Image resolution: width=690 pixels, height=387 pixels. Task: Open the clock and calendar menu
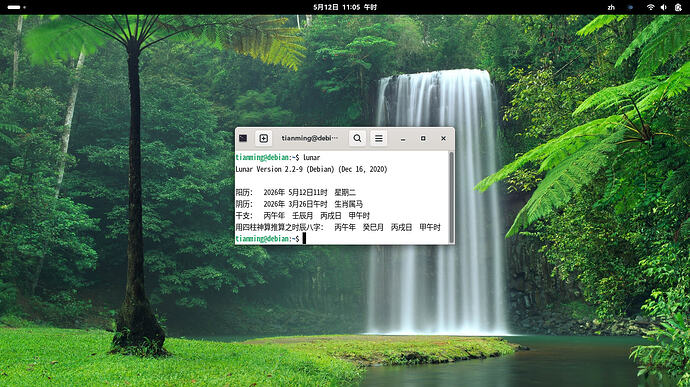pos(345,7)
